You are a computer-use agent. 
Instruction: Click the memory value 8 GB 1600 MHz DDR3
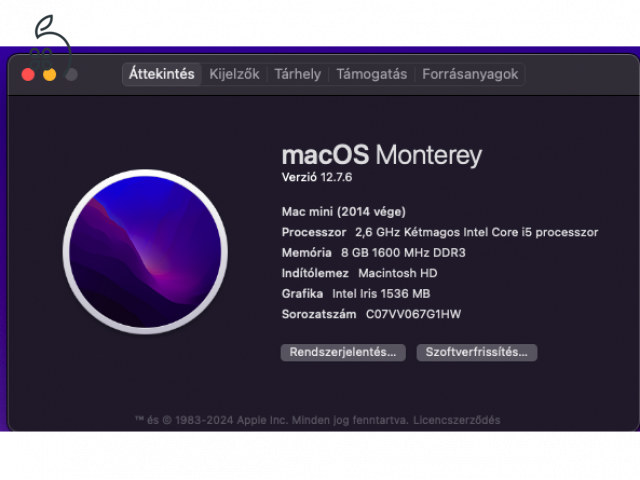[x=403, y=253]
